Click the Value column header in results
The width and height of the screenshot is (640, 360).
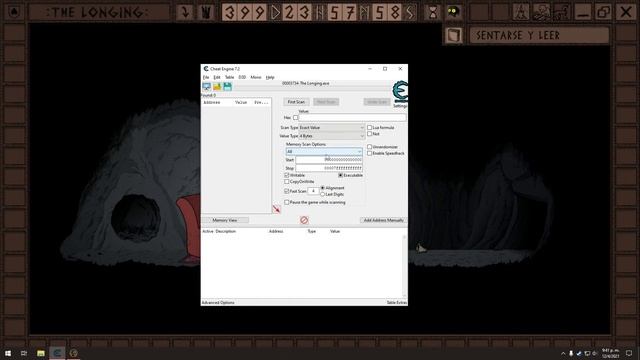click(x=241, y=102)
